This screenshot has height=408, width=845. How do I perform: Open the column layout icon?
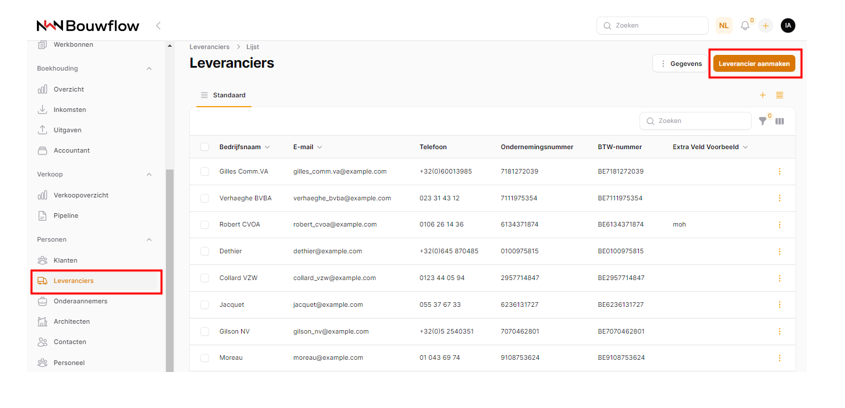pos(780,121)
